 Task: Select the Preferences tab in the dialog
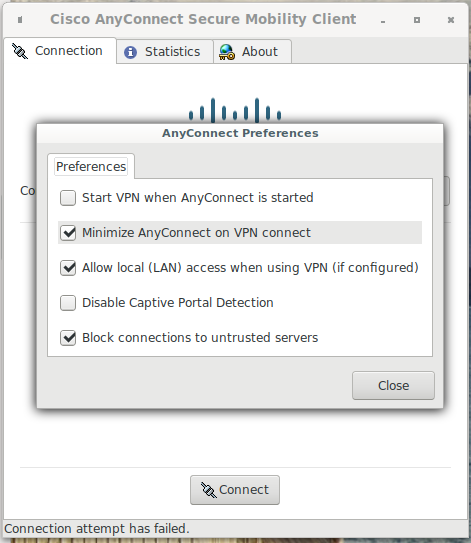click(91, 167)
